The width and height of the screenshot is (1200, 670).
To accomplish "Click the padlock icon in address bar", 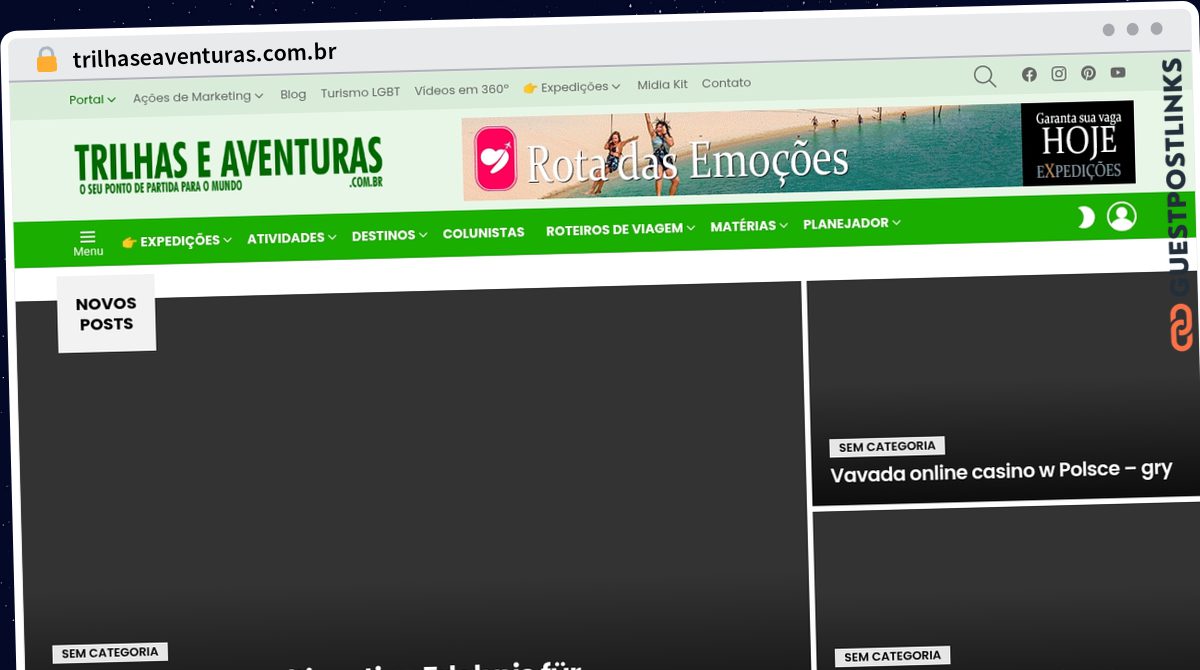I will [46, 59].
